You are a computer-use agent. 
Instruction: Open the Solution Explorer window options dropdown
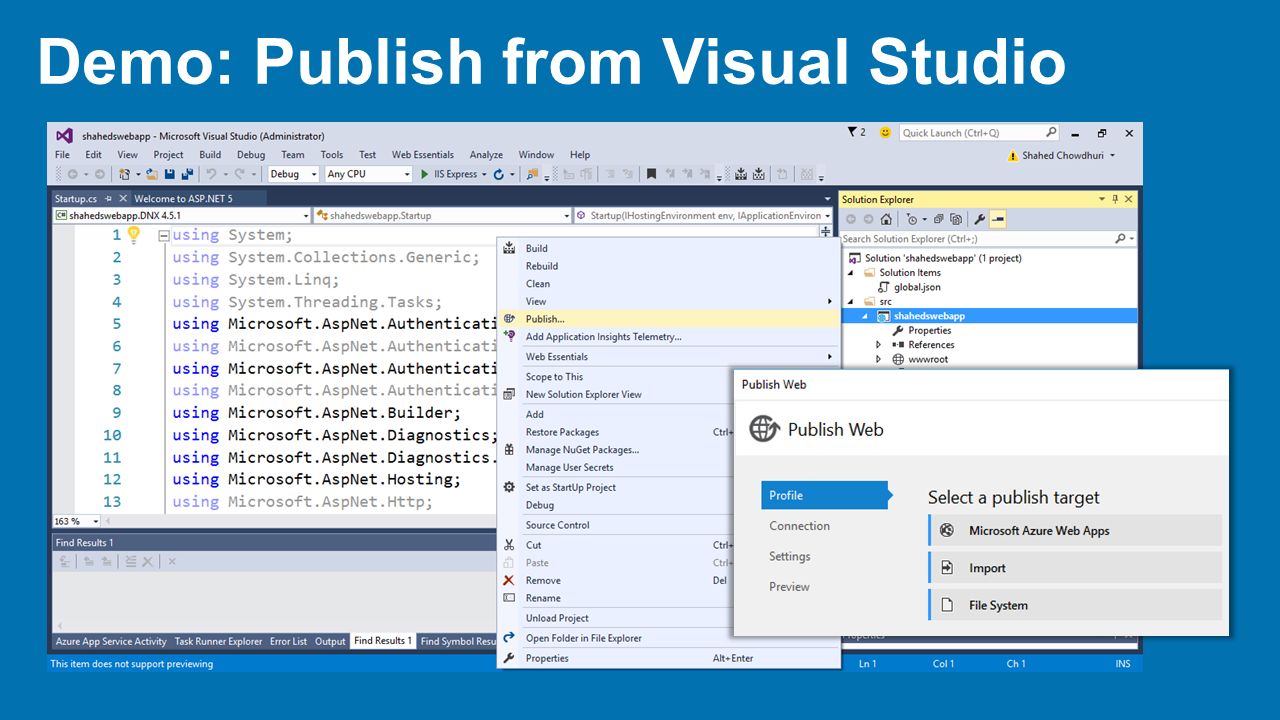tap(1102, 199)
